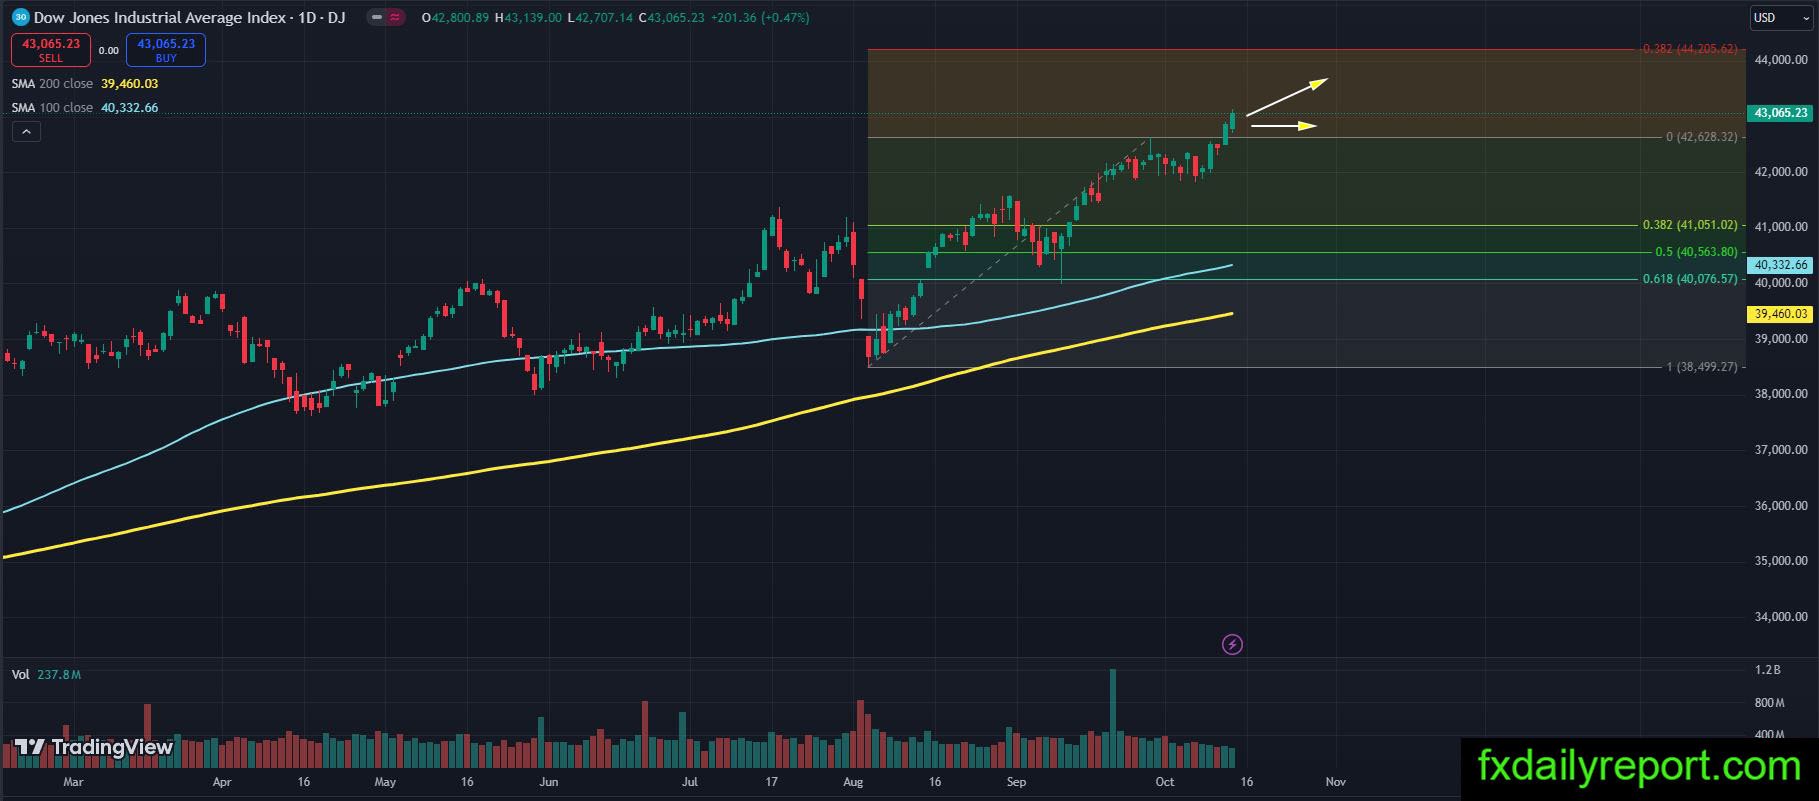Click the 35,000.00 price axis label

coord(1781,561)
